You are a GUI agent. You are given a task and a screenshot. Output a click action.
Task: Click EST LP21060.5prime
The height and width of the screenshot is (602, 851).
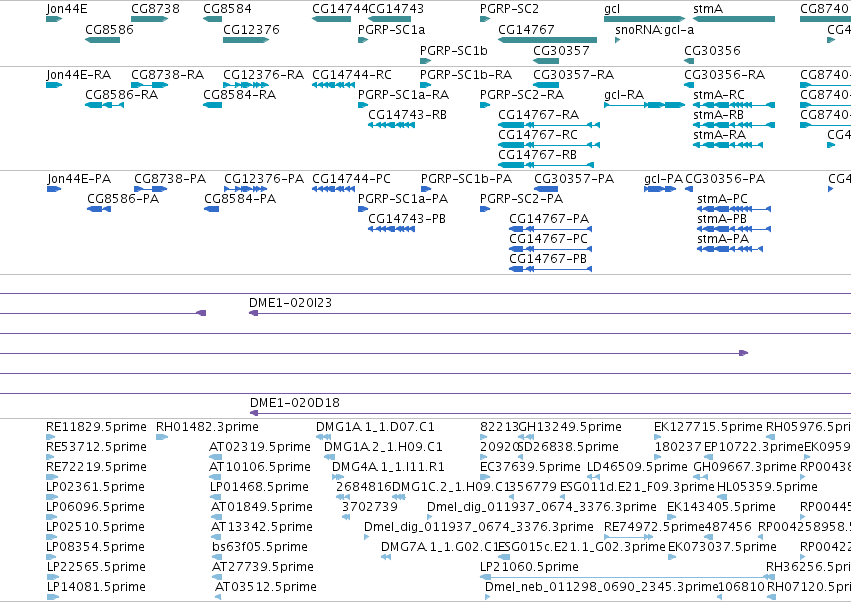point(529,567)
